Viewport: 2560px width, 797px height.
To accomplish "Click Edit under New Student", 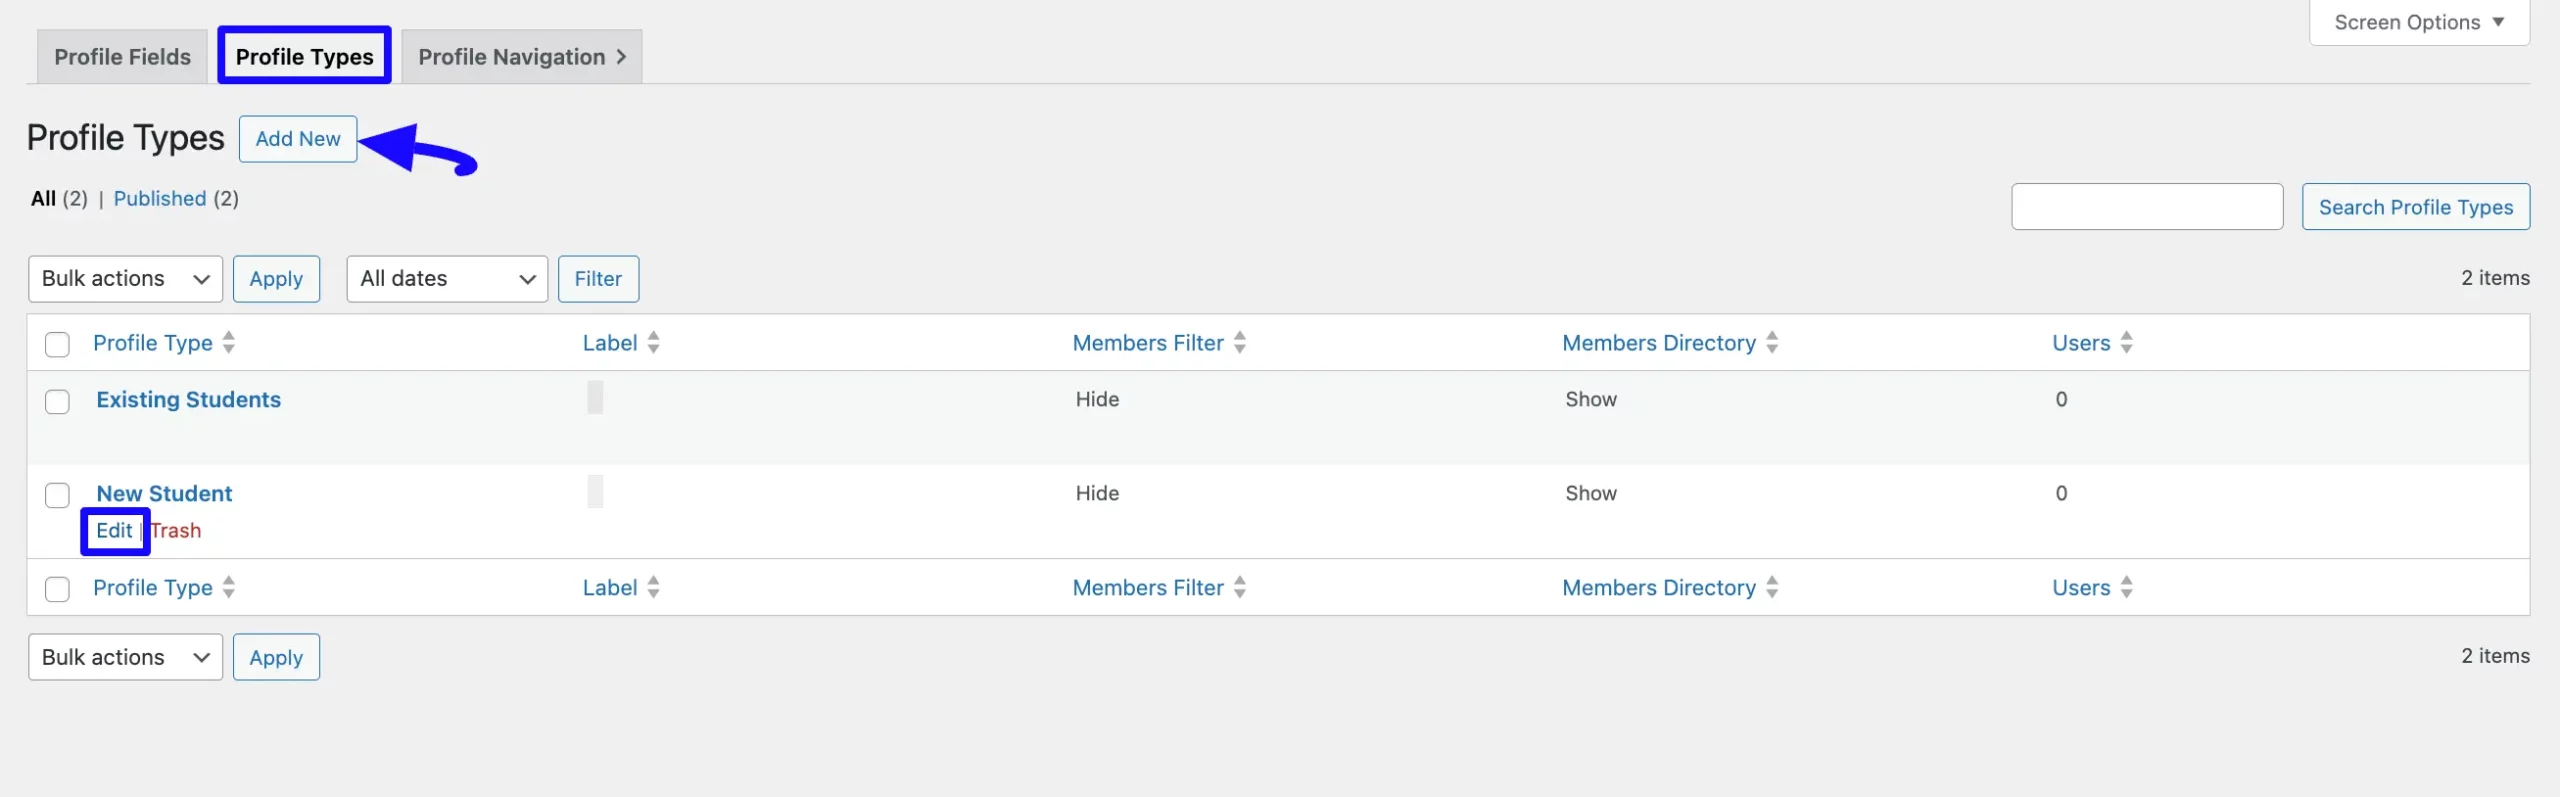I will tap(114, 531).
